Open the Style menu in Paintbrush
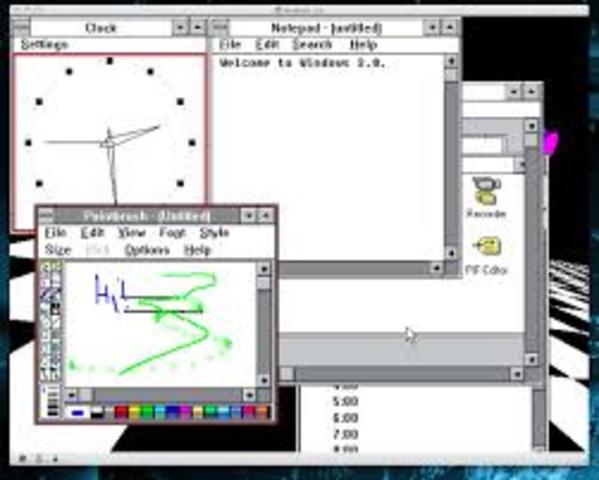599x480 pixels. point(214,233)
